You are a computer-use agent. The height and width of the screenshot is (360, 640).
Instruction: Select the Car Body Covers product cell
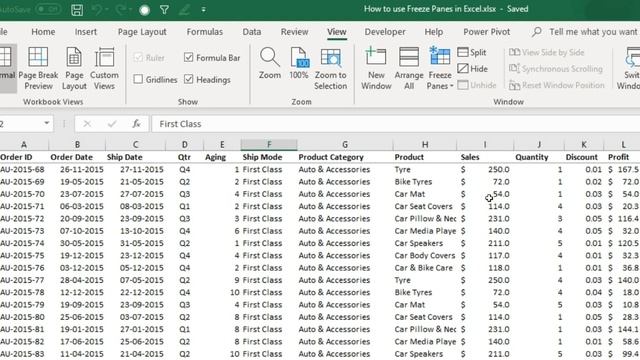[425, 256]
